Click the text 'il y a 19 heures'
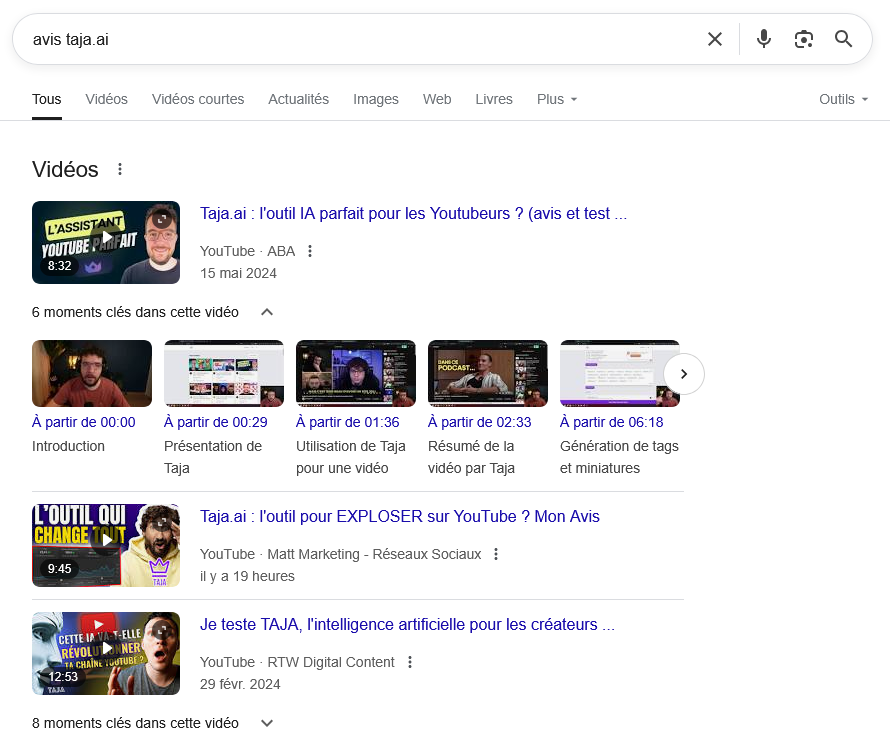 pos(247,576)
